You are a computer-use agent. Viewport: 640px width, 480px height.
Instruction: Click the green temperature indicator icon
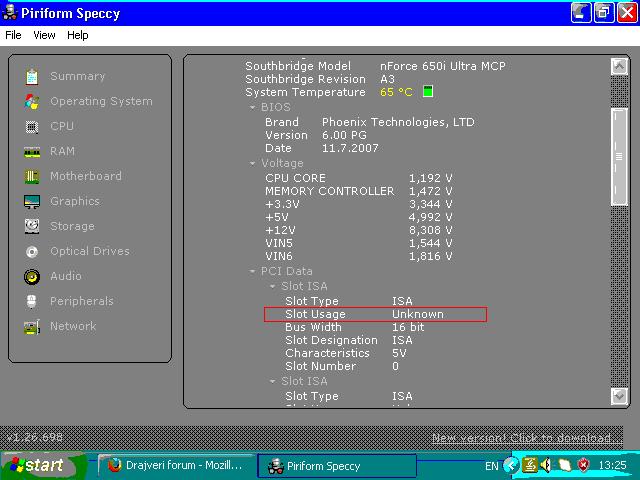427,91
